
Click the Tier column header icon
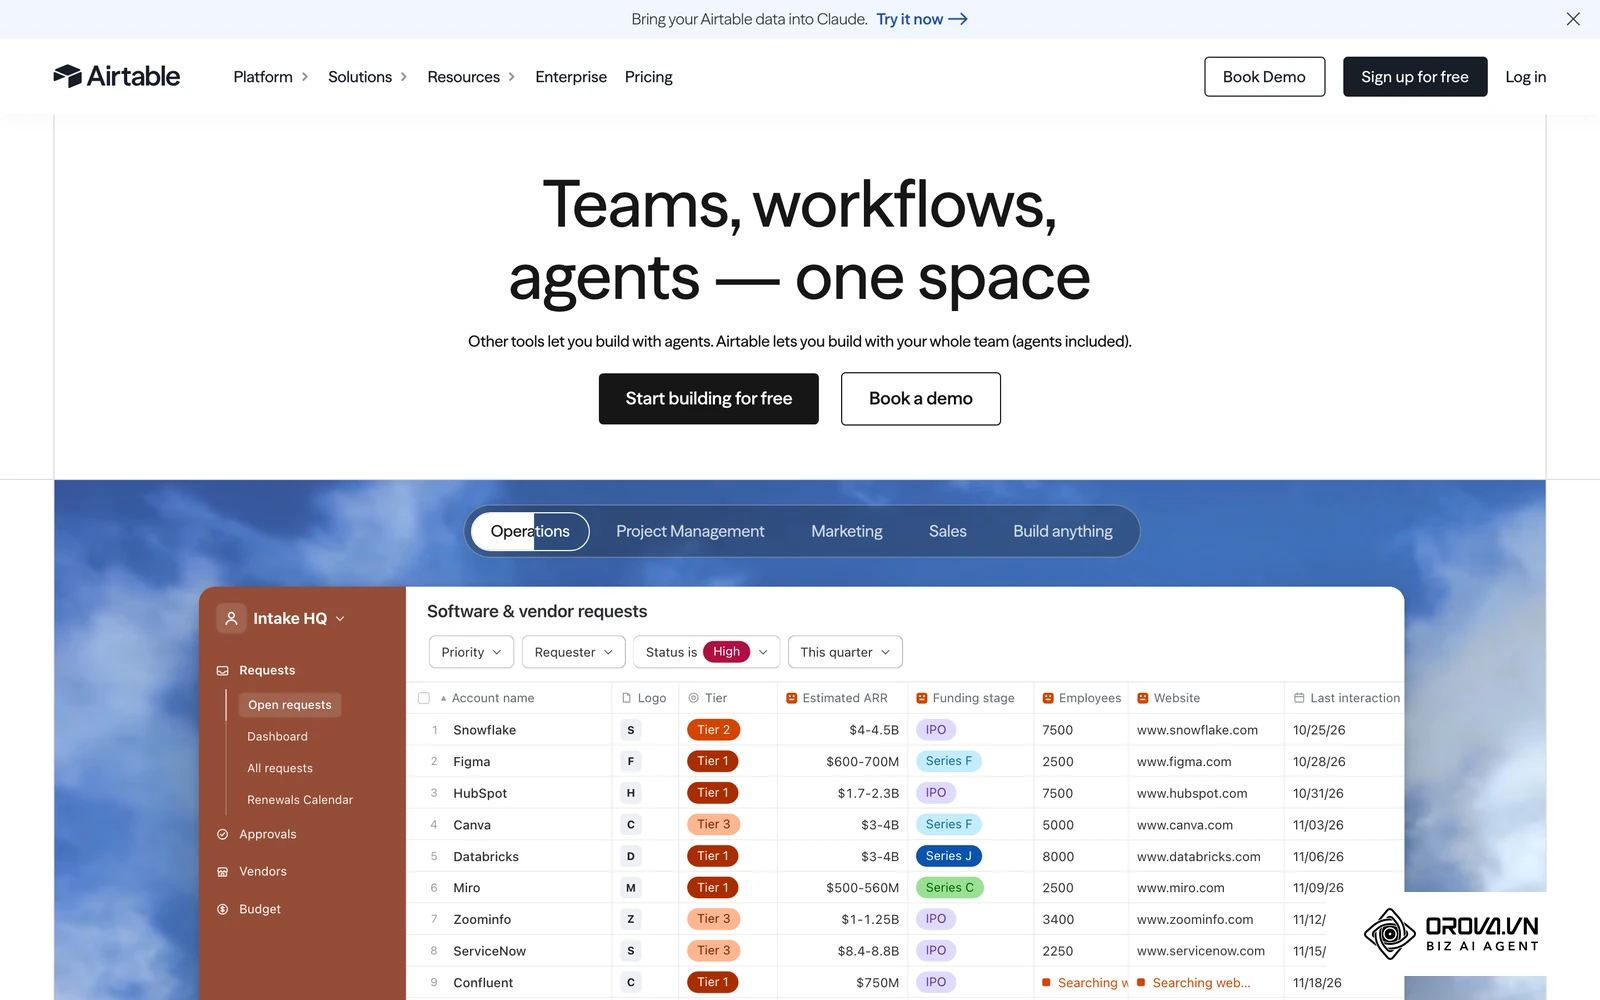694,698
